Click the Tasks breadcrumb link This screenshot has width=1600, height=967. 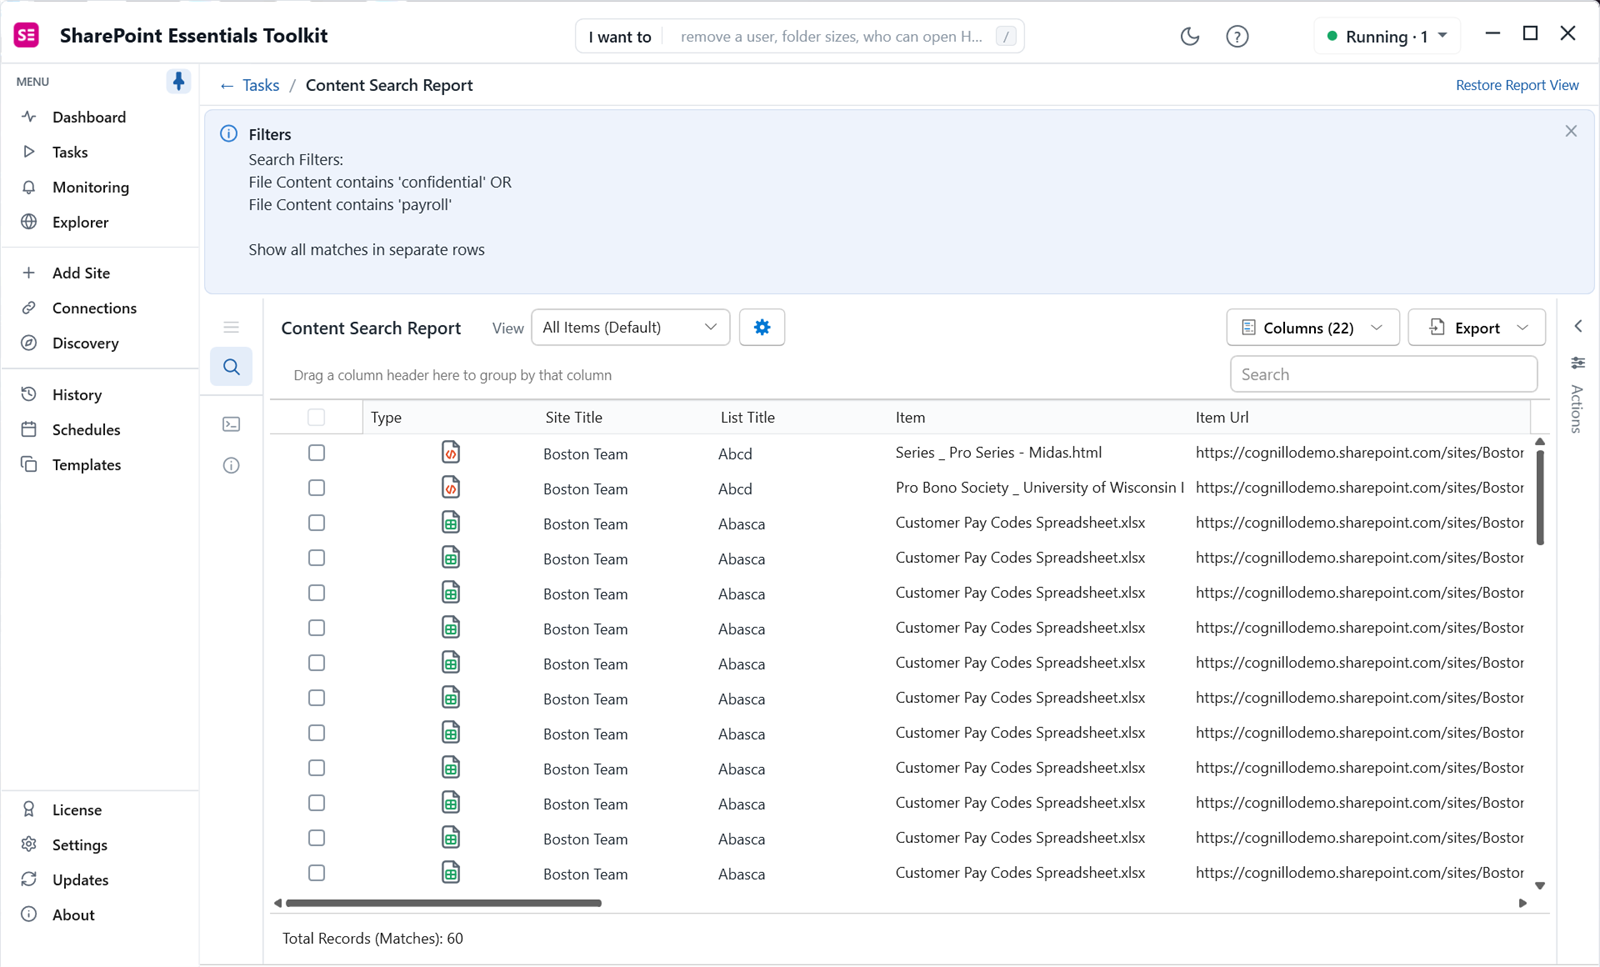[261, 86]
